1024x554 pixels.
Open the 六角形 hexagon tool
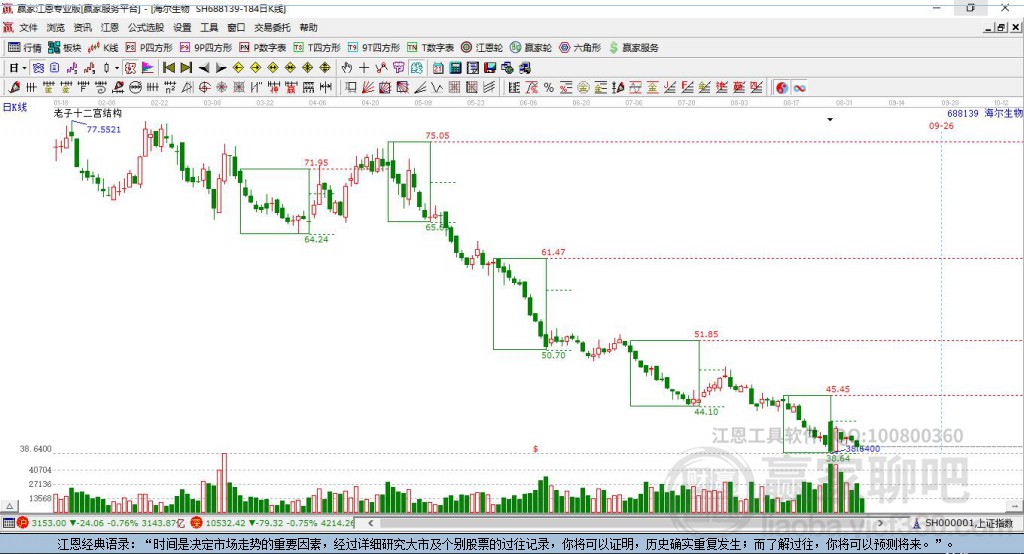[580, 48]
